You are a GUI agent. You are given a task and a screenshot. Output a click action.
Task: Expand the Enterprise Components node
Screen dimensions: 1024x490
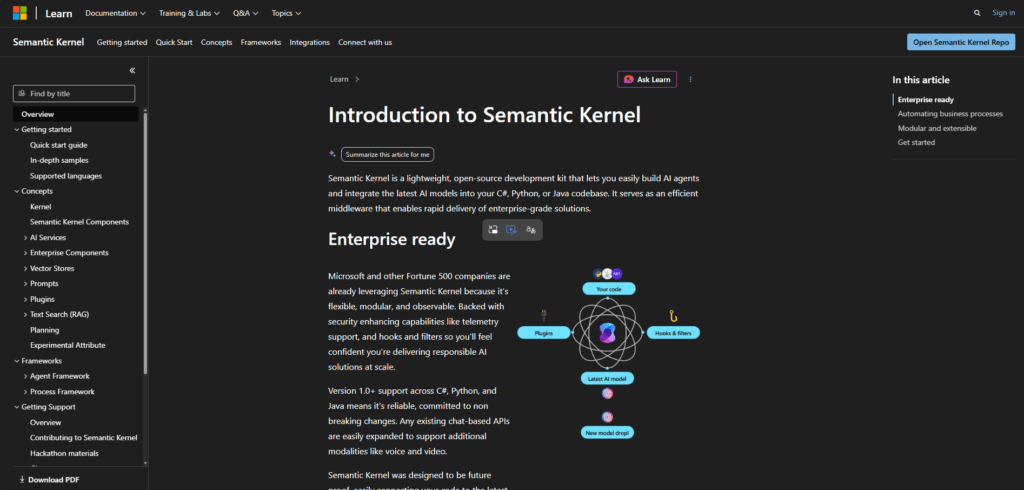pyautogui.click(x=25, y=253)
